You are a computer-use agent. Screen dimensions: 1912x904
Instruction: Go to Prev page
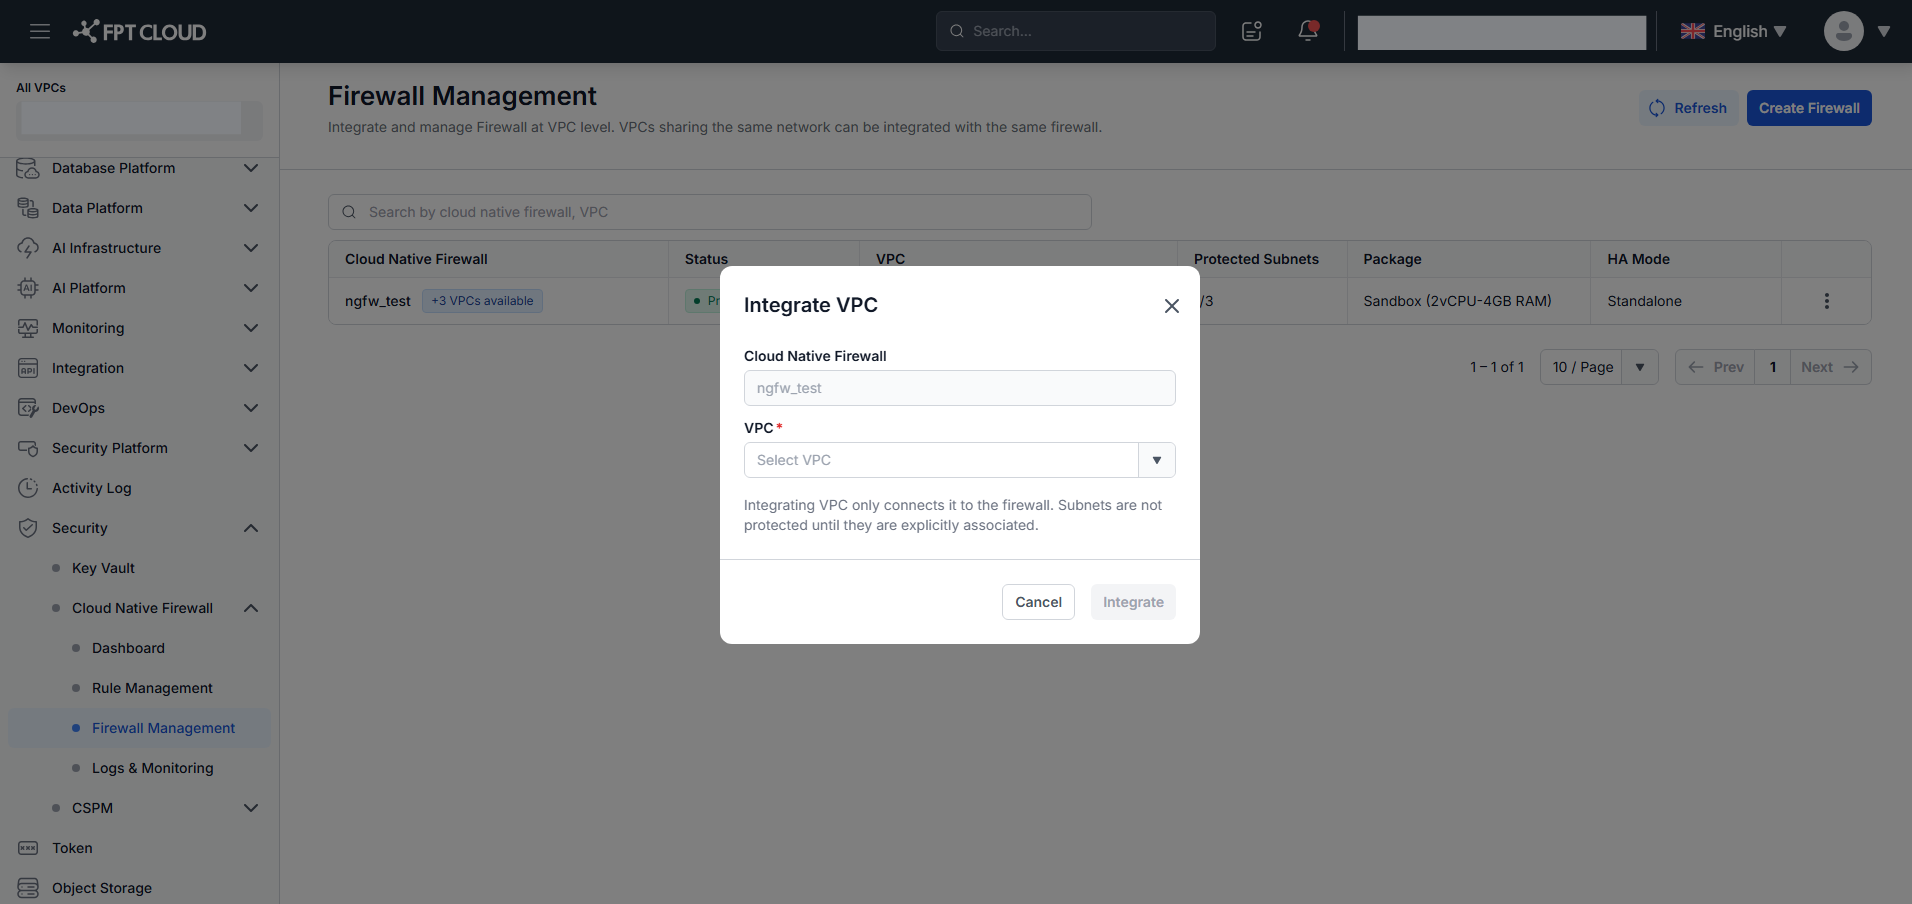1715,367
